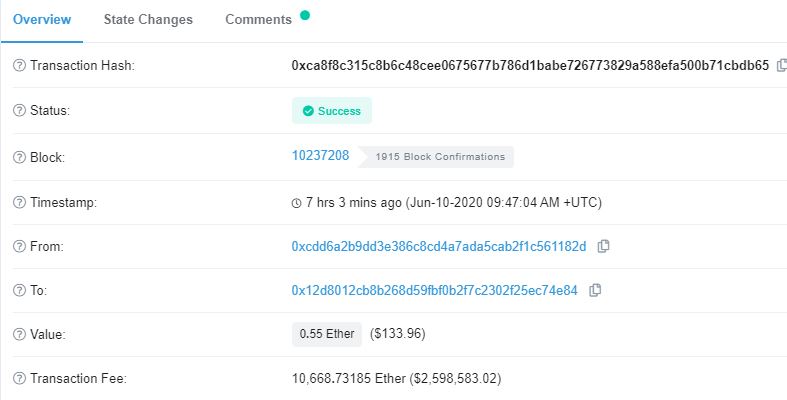This screenshot has width=787, height=400.
Task: Click the help icon beside Value
Action: 19,335
